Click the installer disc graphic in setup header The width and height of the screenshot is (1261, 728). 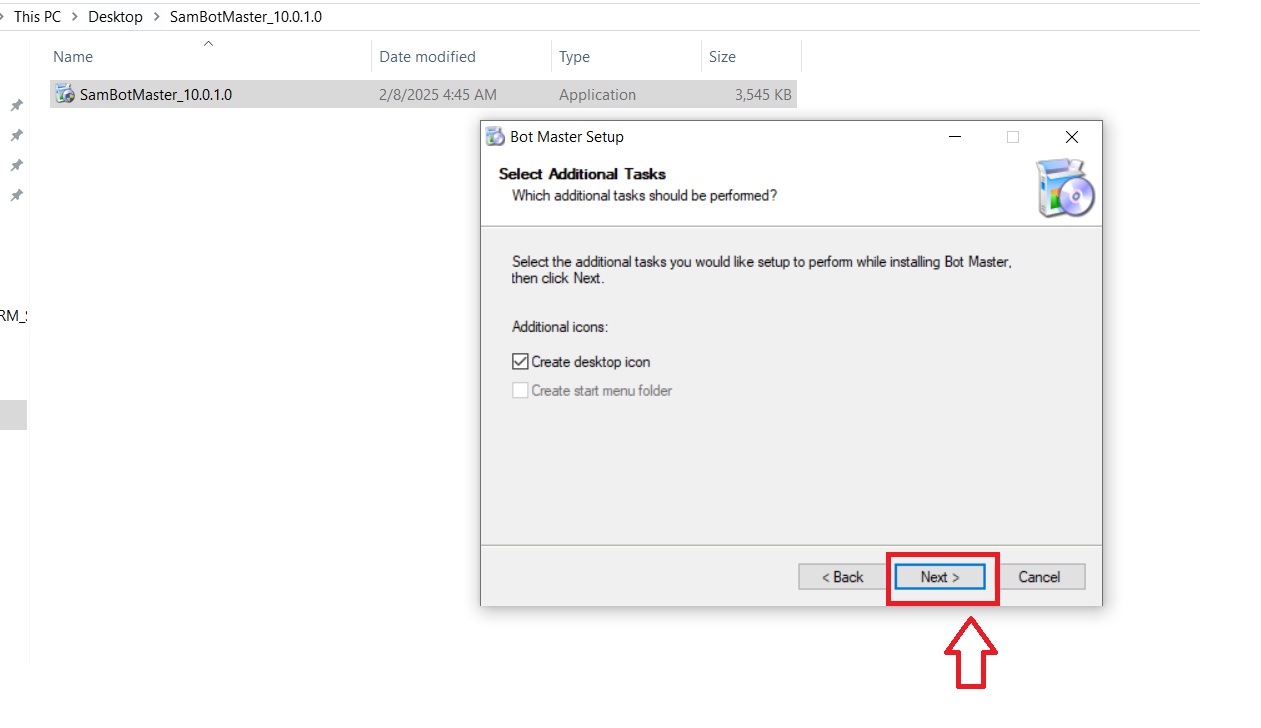(x=1065, y=188)
